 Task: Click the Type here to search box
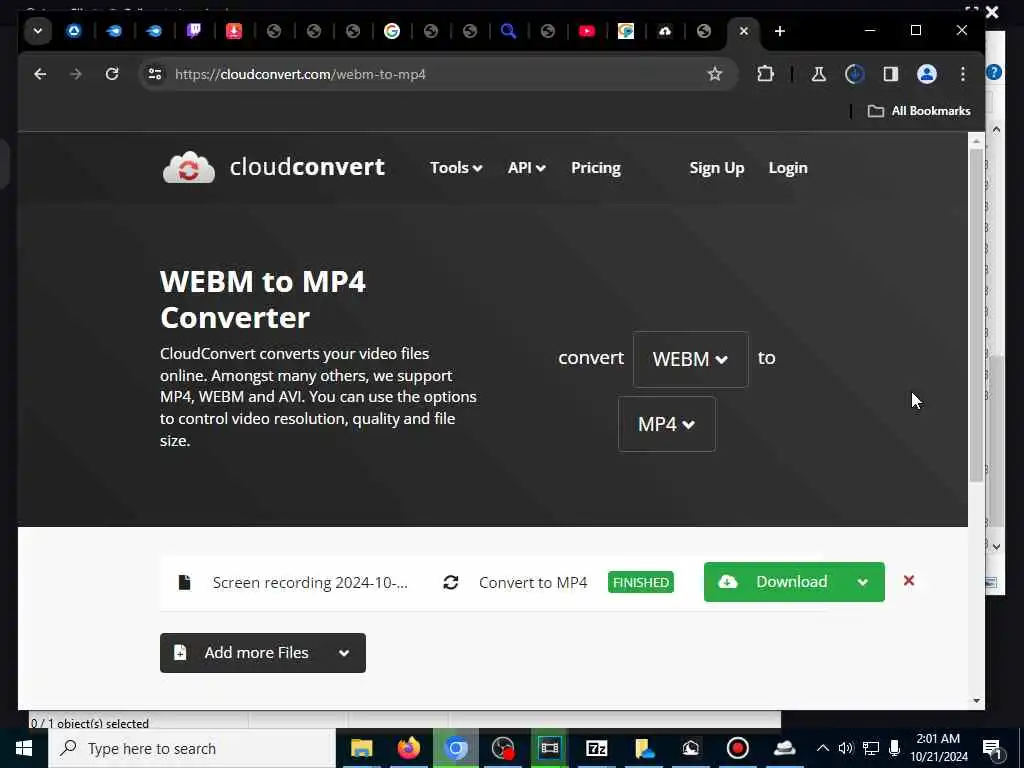click(191, 748)
